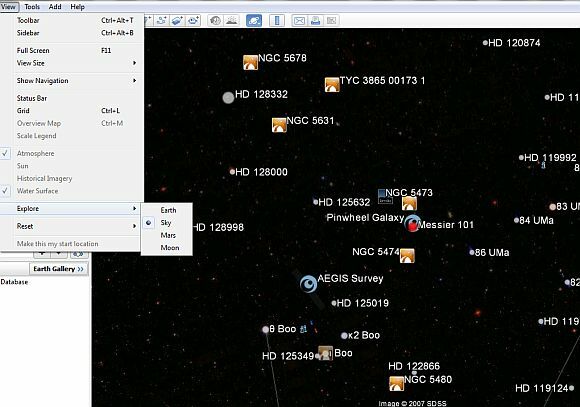
Task: Click the HD 119992 star label
Action: (550, 158)
